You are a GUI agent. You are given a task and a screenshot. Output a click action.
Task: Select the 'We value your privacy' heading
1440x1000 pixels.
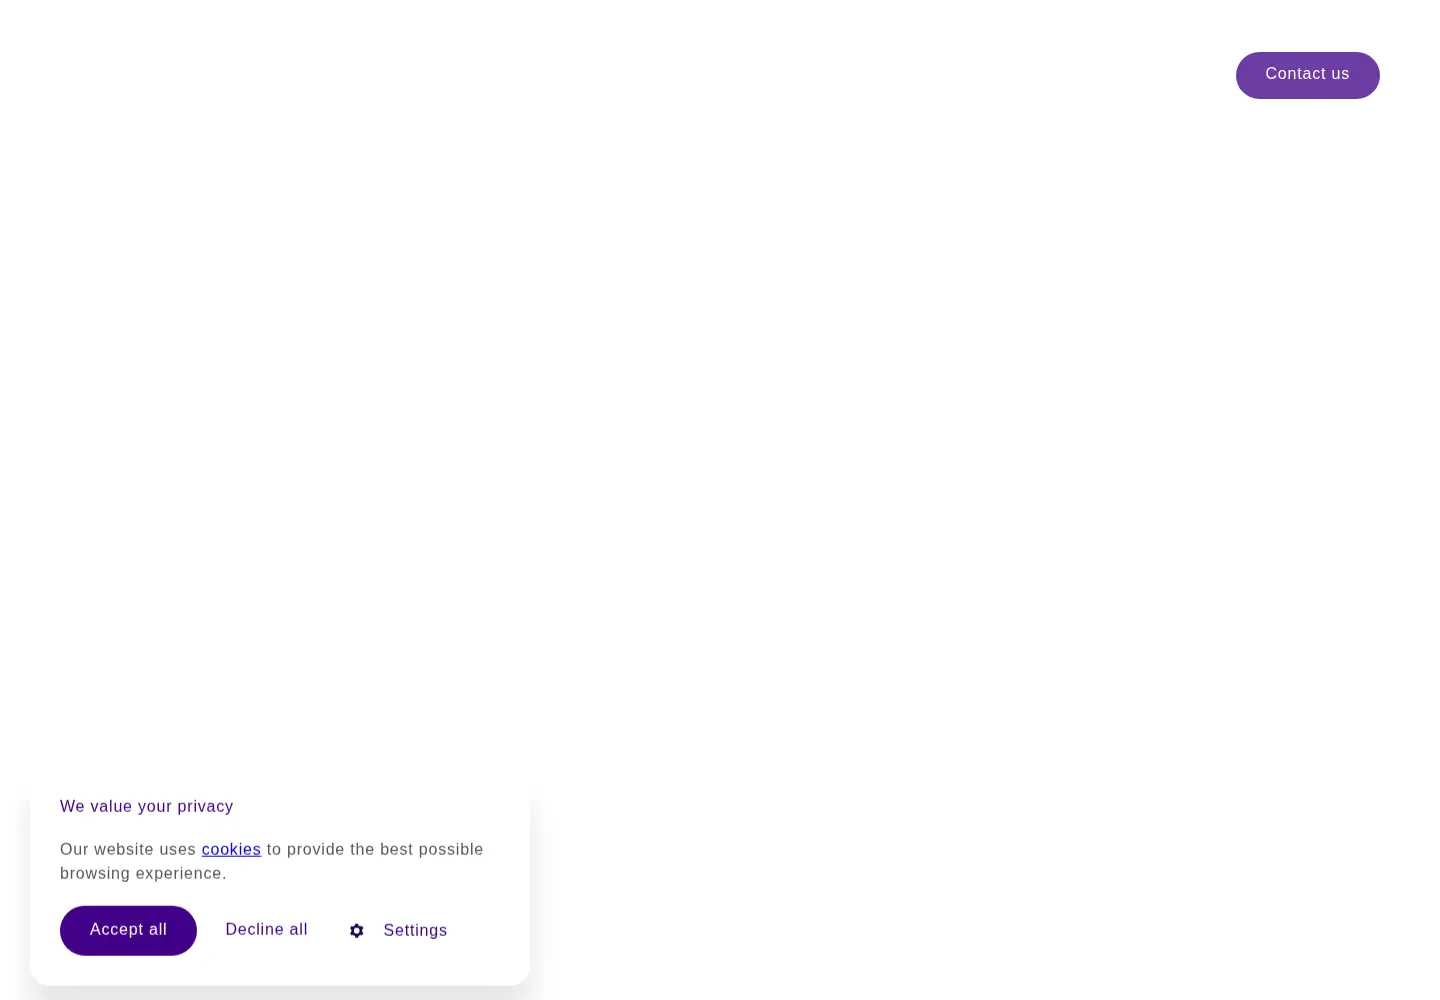tap(147, 806)
